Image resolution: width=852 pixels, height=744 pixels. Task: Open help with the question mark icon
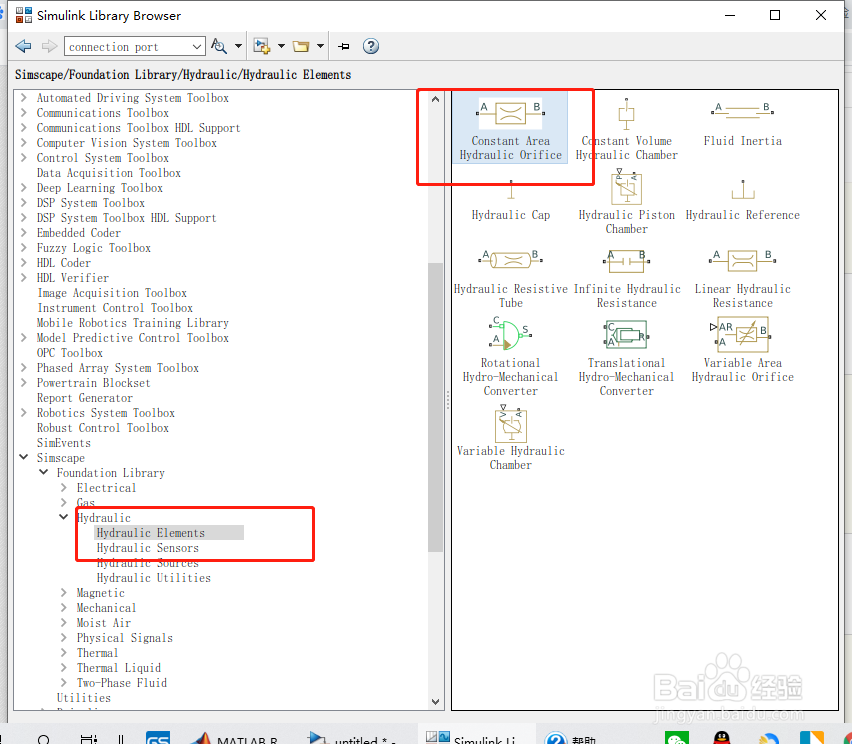click(x=371, y=46)
